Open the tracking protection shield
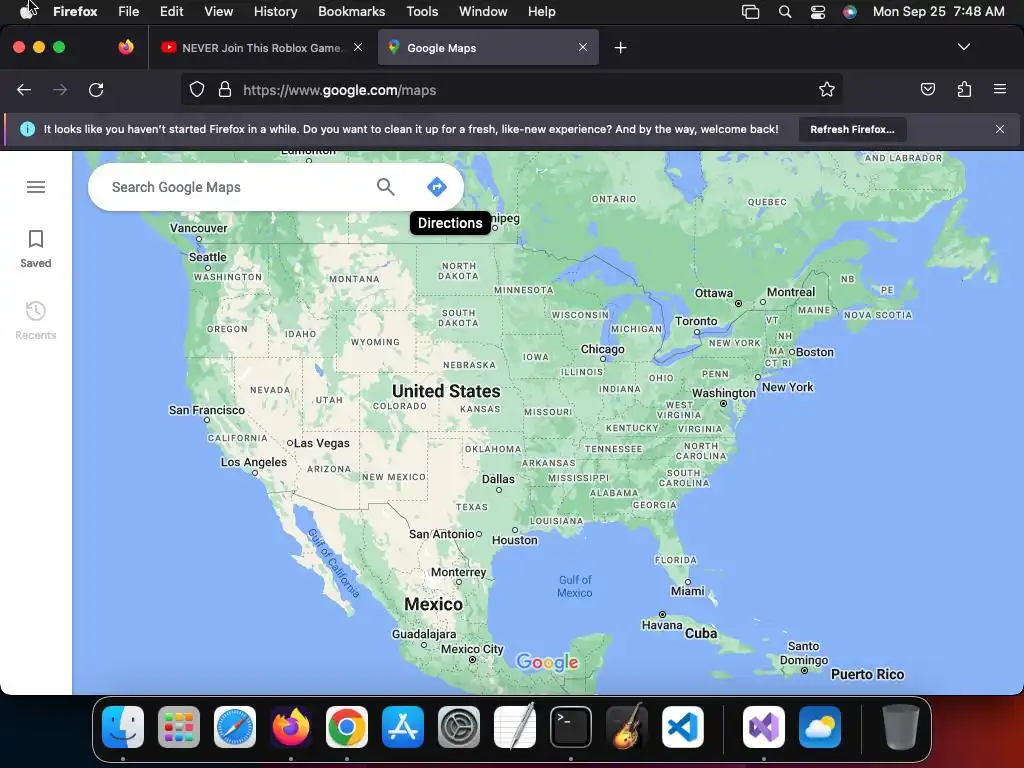Screen dimensions: 1024x768 (x=197, y=90)
